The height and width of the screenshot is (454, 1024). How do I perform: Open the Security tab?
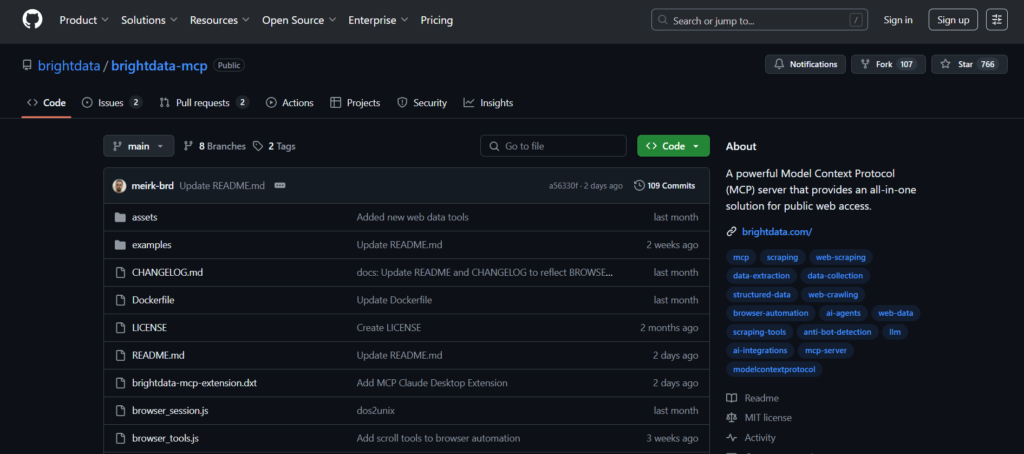pyautogui.click(x=422, y=103)
